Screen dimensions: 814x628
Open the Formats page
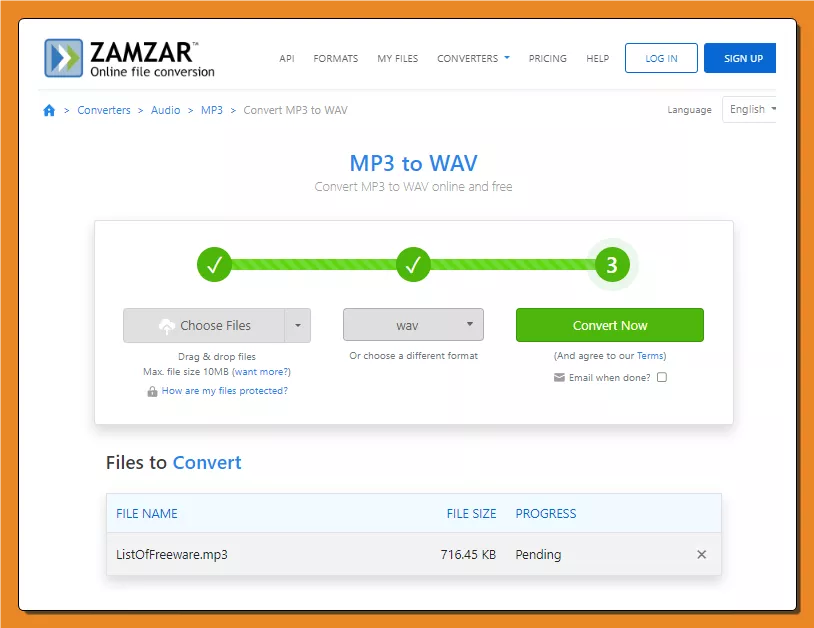335,59
